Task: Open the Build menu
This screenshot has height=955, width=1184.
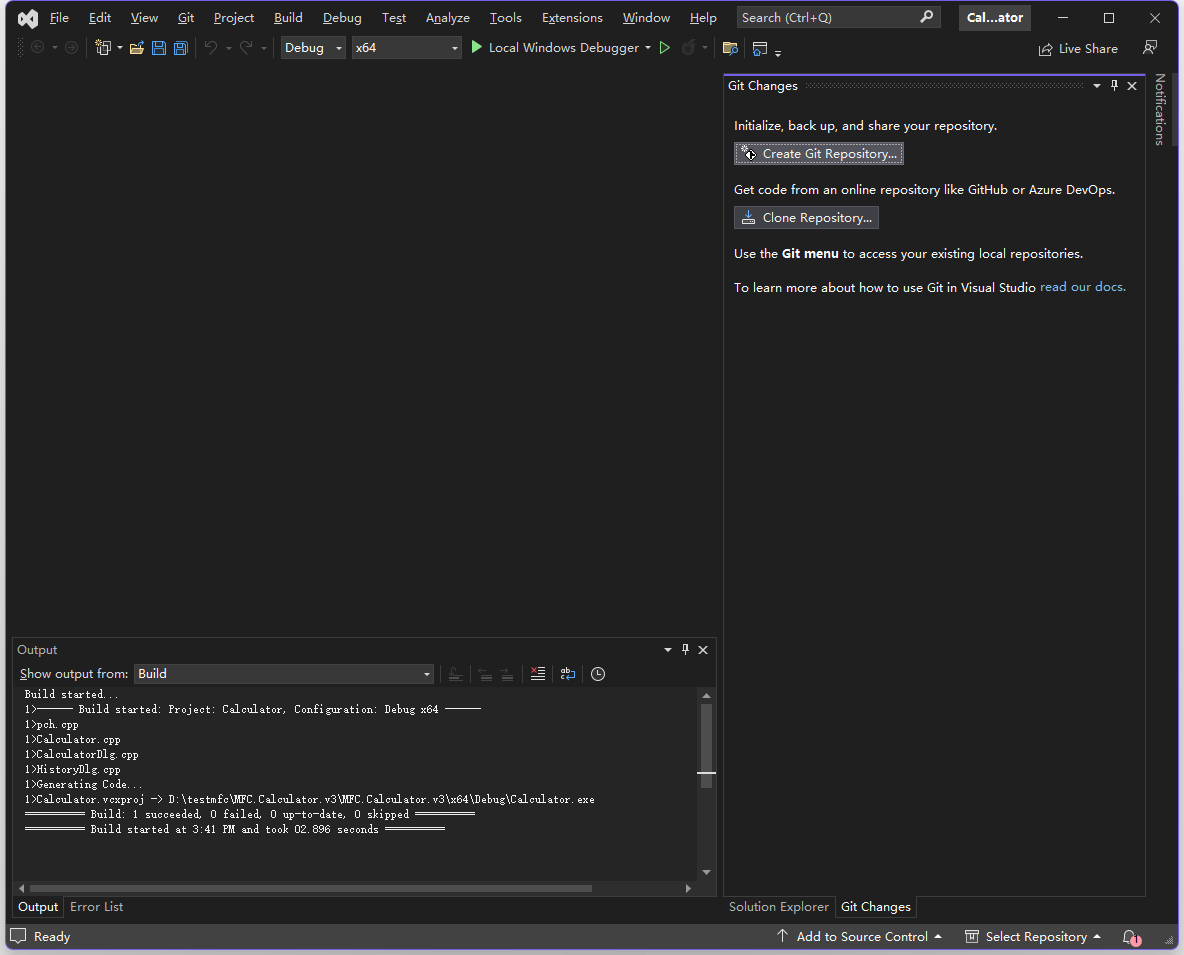Action: [x=288, y=18]
